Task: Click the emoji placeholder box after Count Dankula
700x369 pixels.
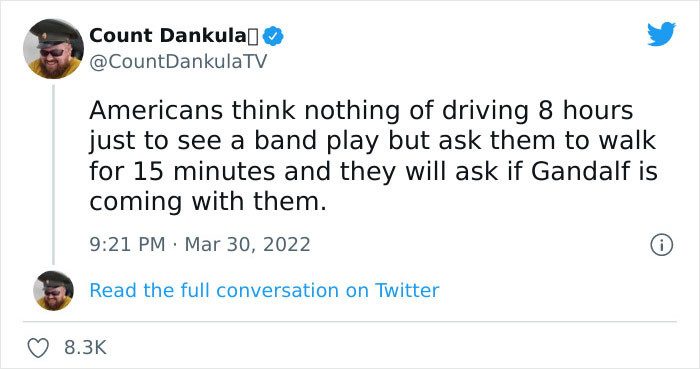Action: coord(253,37)
